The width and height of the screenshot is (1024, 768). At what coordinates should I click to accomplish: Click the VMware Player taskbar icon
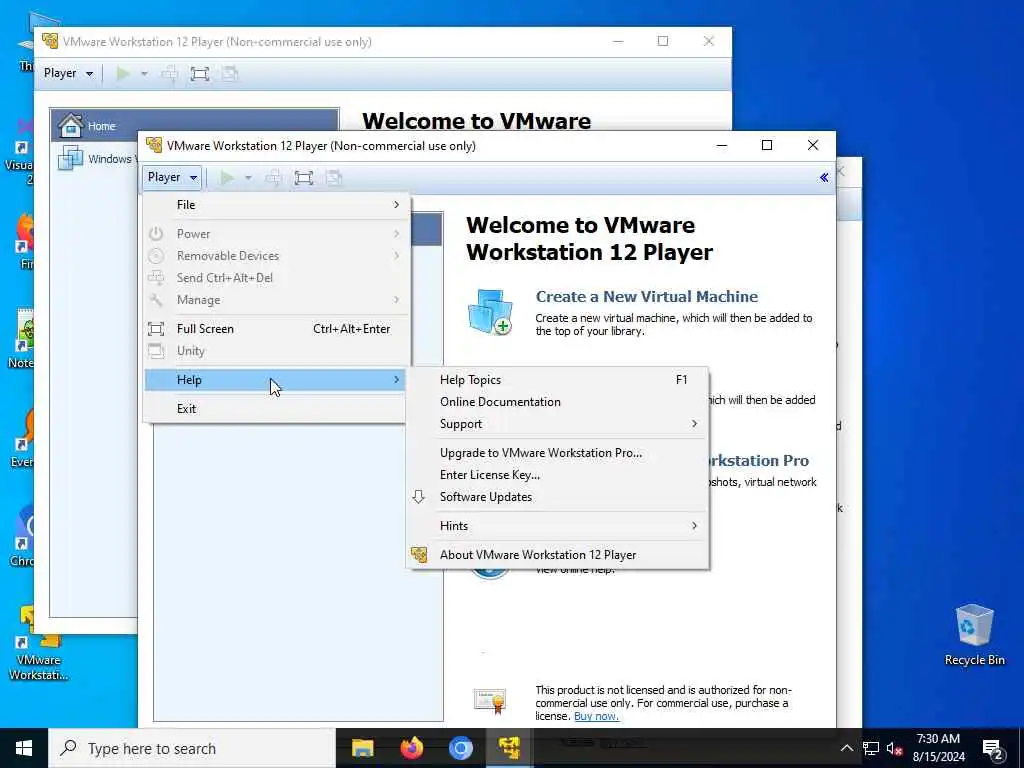pyautogui.click(x=509, y=748)
